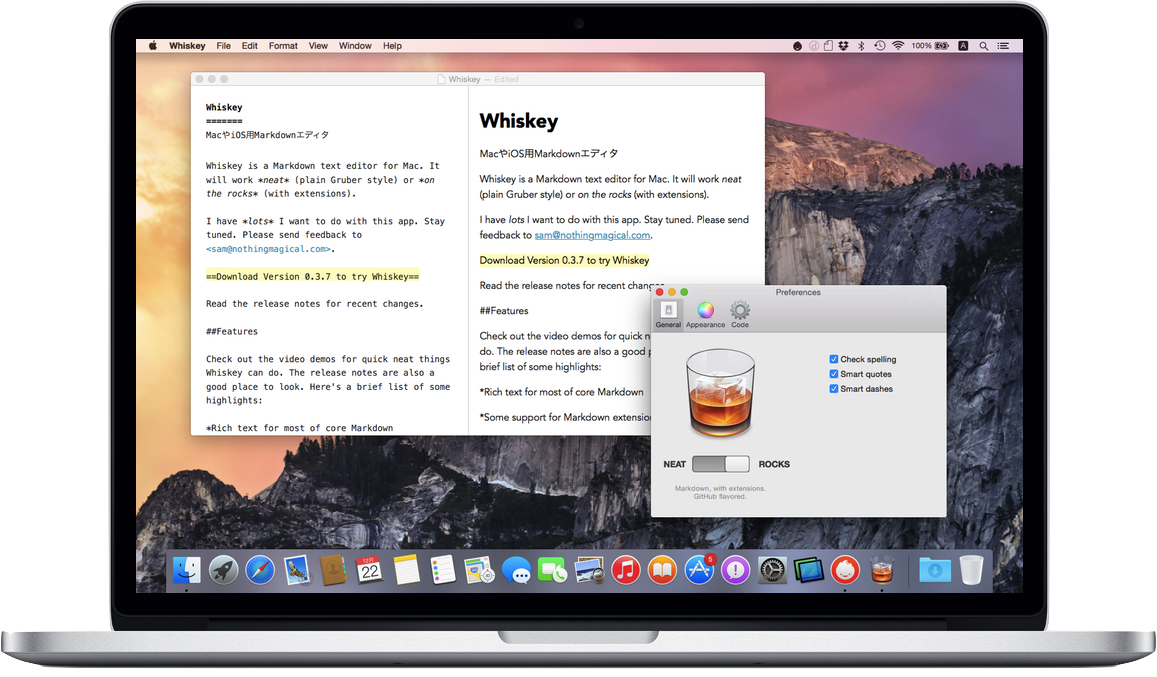Click the Whiskey document title in the title bar
Viewport: 1157px width, 677px height.
point(464,79)
